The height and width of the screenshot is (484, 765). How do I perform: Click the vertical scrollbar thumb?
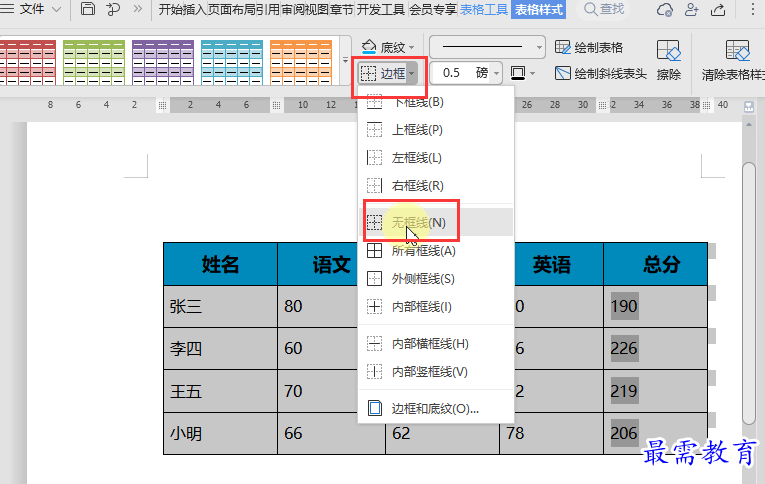pos(748,293)
